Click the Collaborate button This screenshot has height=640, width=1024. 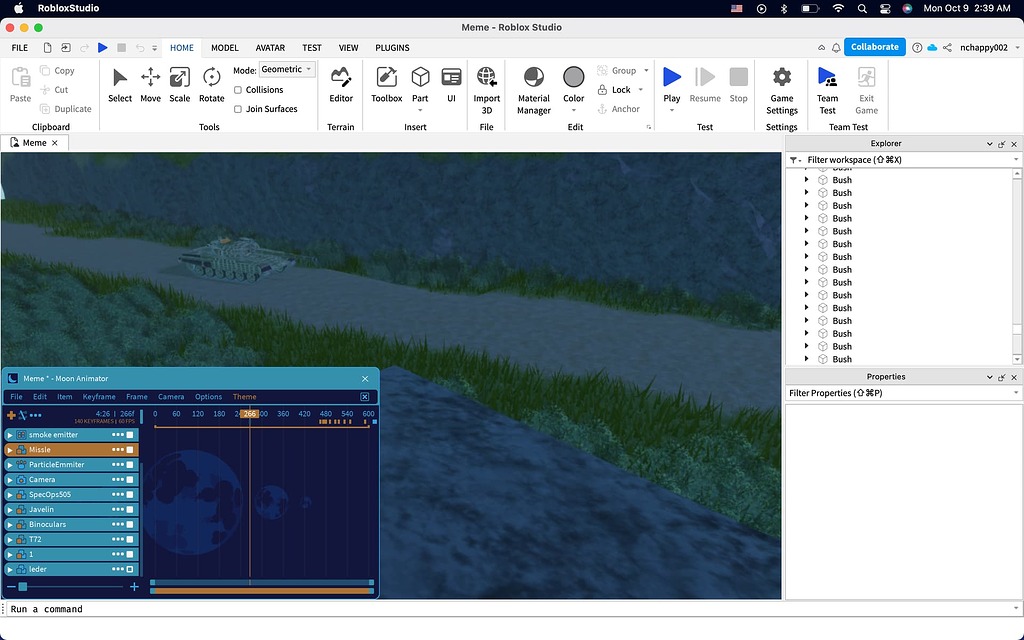coord(875,47)
